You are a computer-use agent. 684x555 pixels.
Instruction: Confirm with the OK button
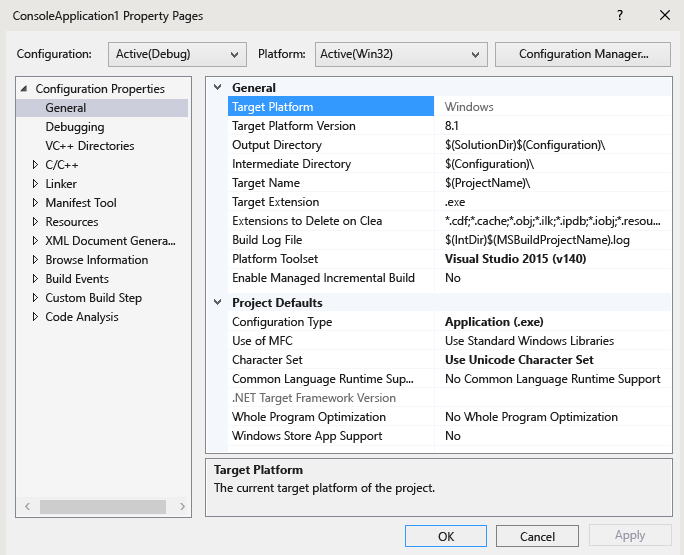point(446,536)
